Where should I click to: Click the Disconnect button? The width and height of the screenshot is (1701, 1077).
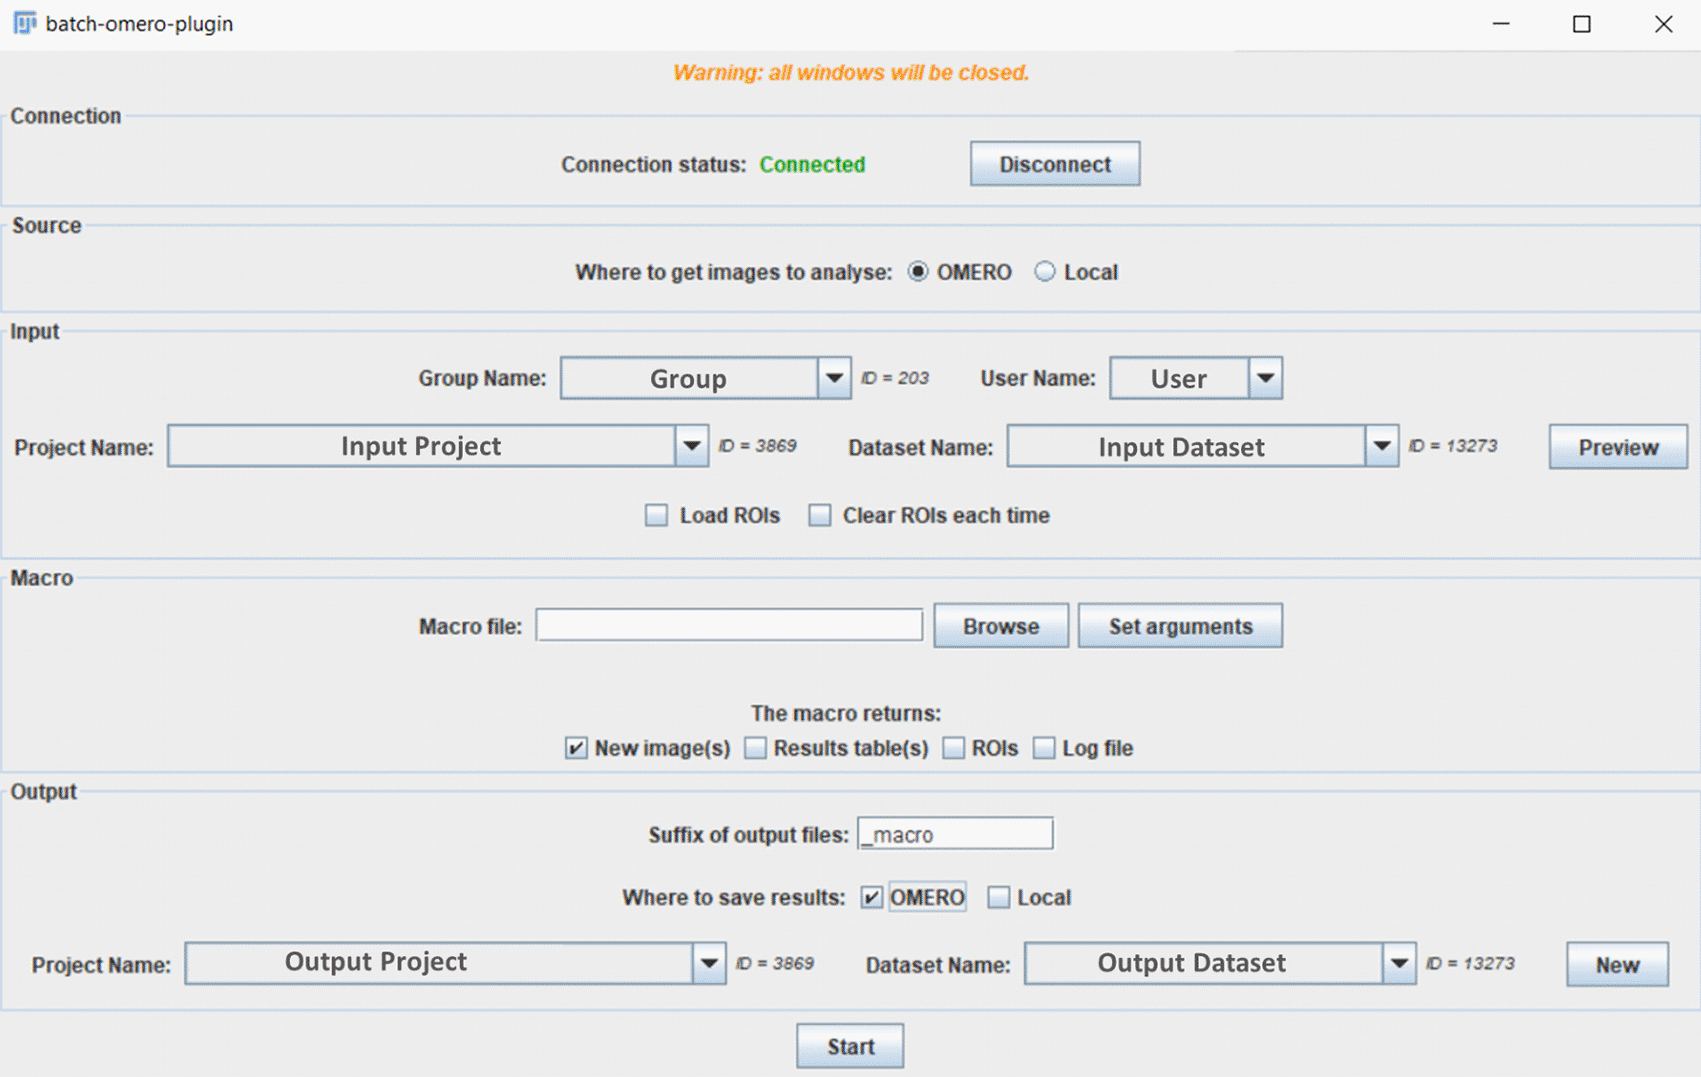(x=1054, y=164)
